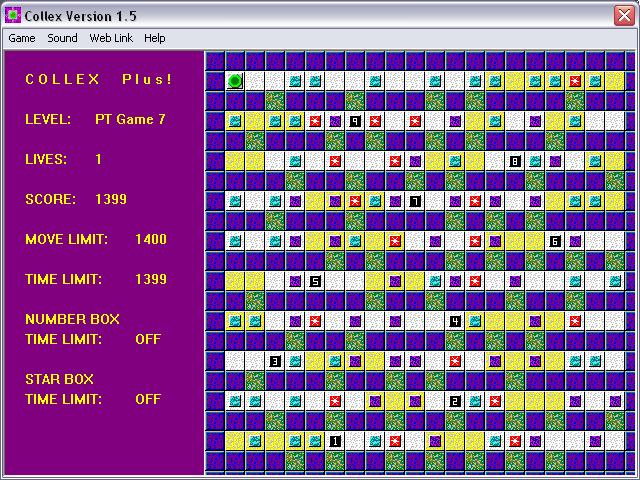Image resolution: width=640 pixels, height=480 pixels.
Task: Click the move limit value '1400'
Action: pos(151,239)
